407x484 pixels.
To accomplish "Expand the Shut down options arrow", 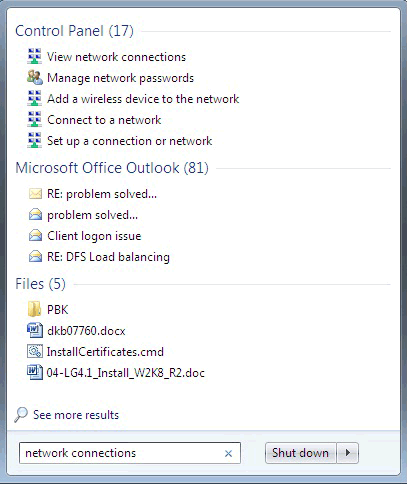I will [x=348, y=453].
